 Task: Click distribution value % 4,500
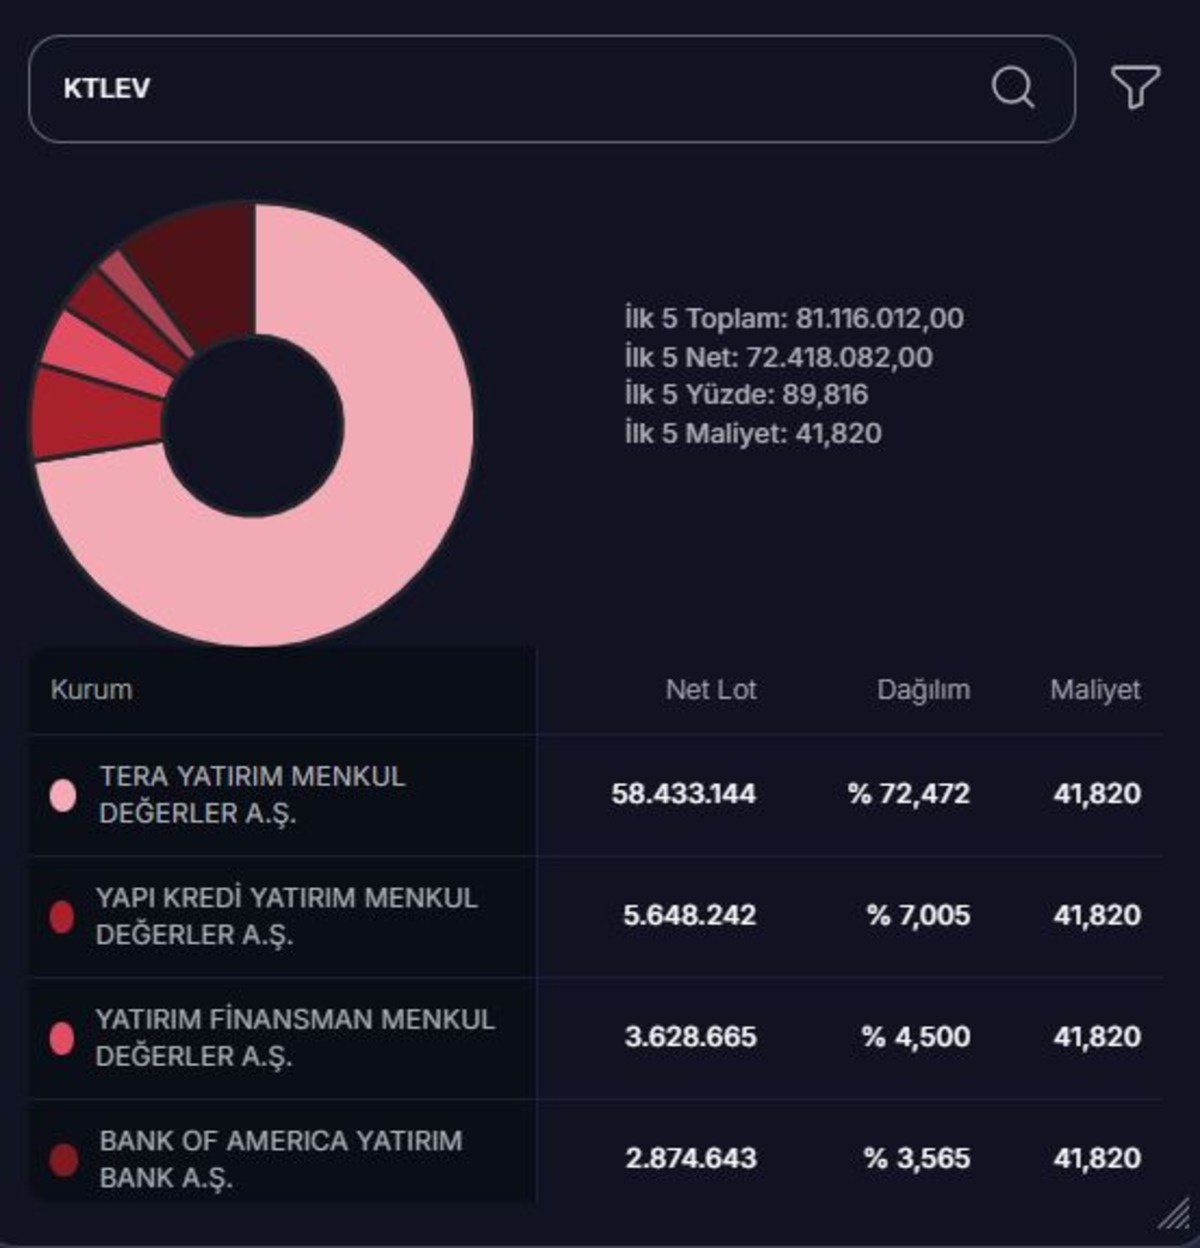916,1037
